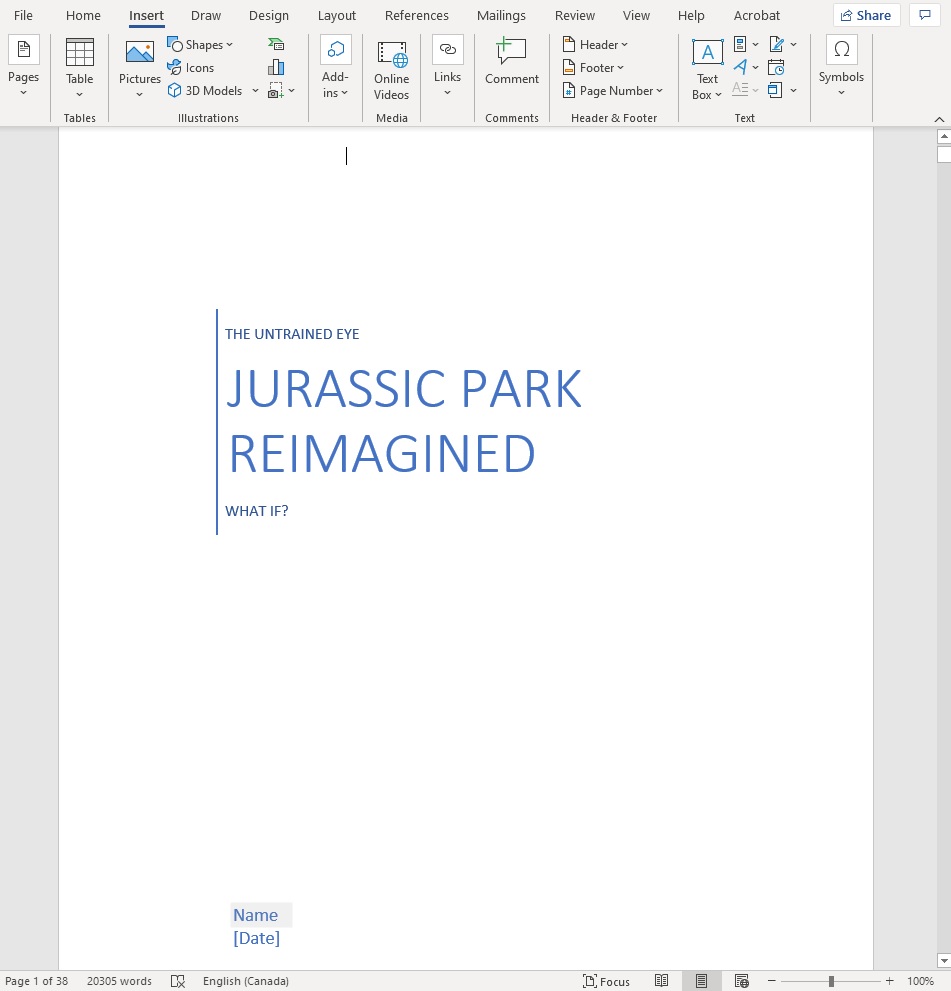The width and height of the screenshot is (951, 991).
Task: Open Online Videos media inserter
Action: [x=391, y=68]
